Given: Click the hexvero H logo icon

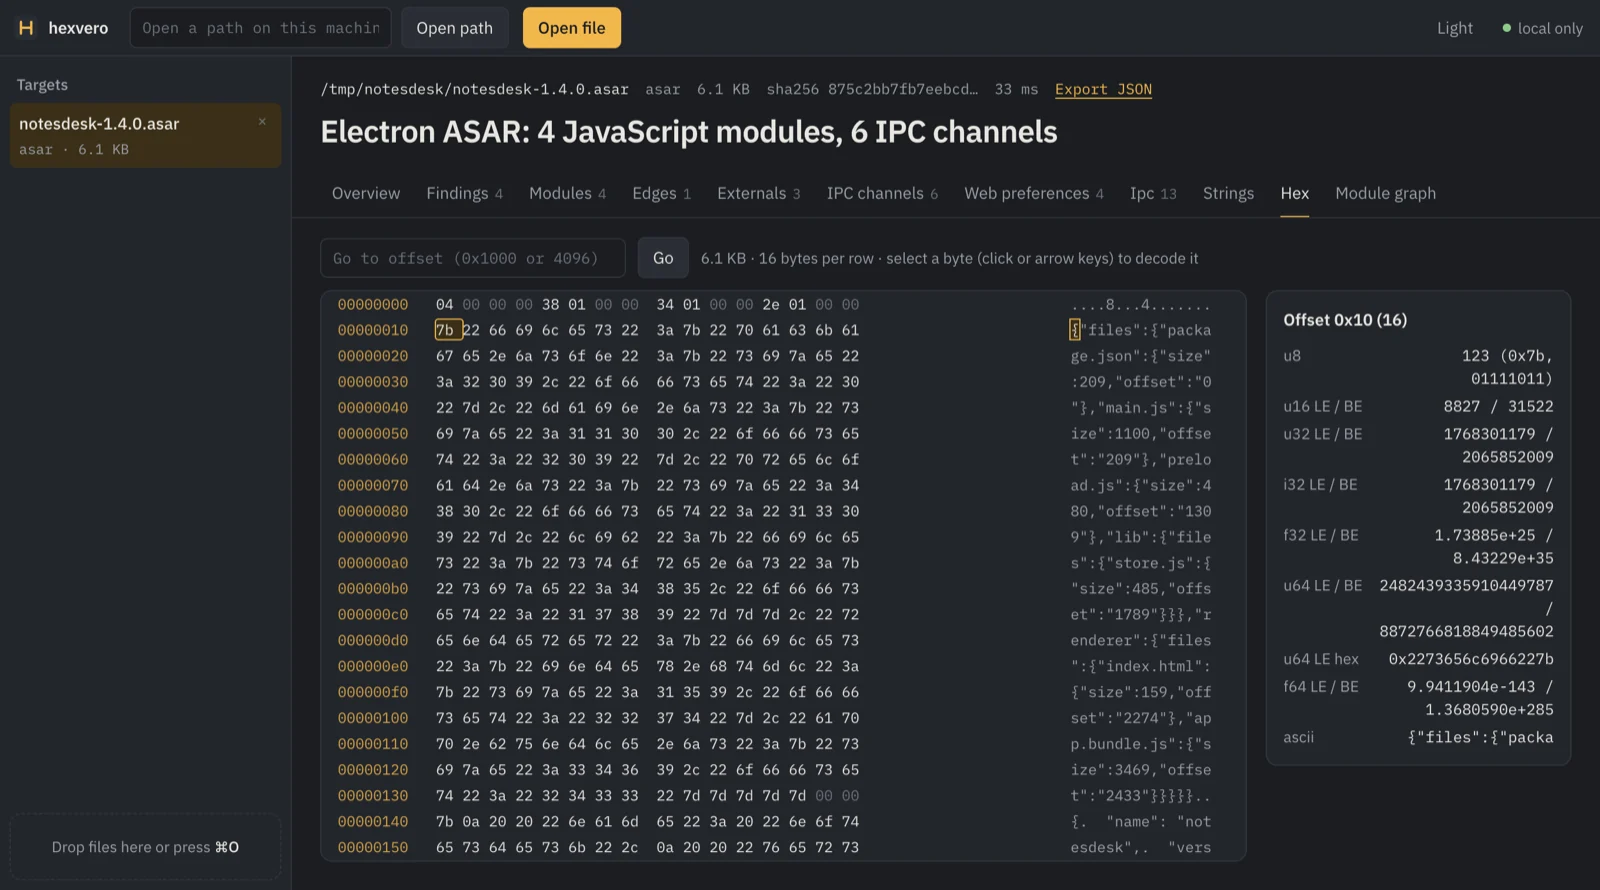Looking at the screenshot, I should pos(26,28).
